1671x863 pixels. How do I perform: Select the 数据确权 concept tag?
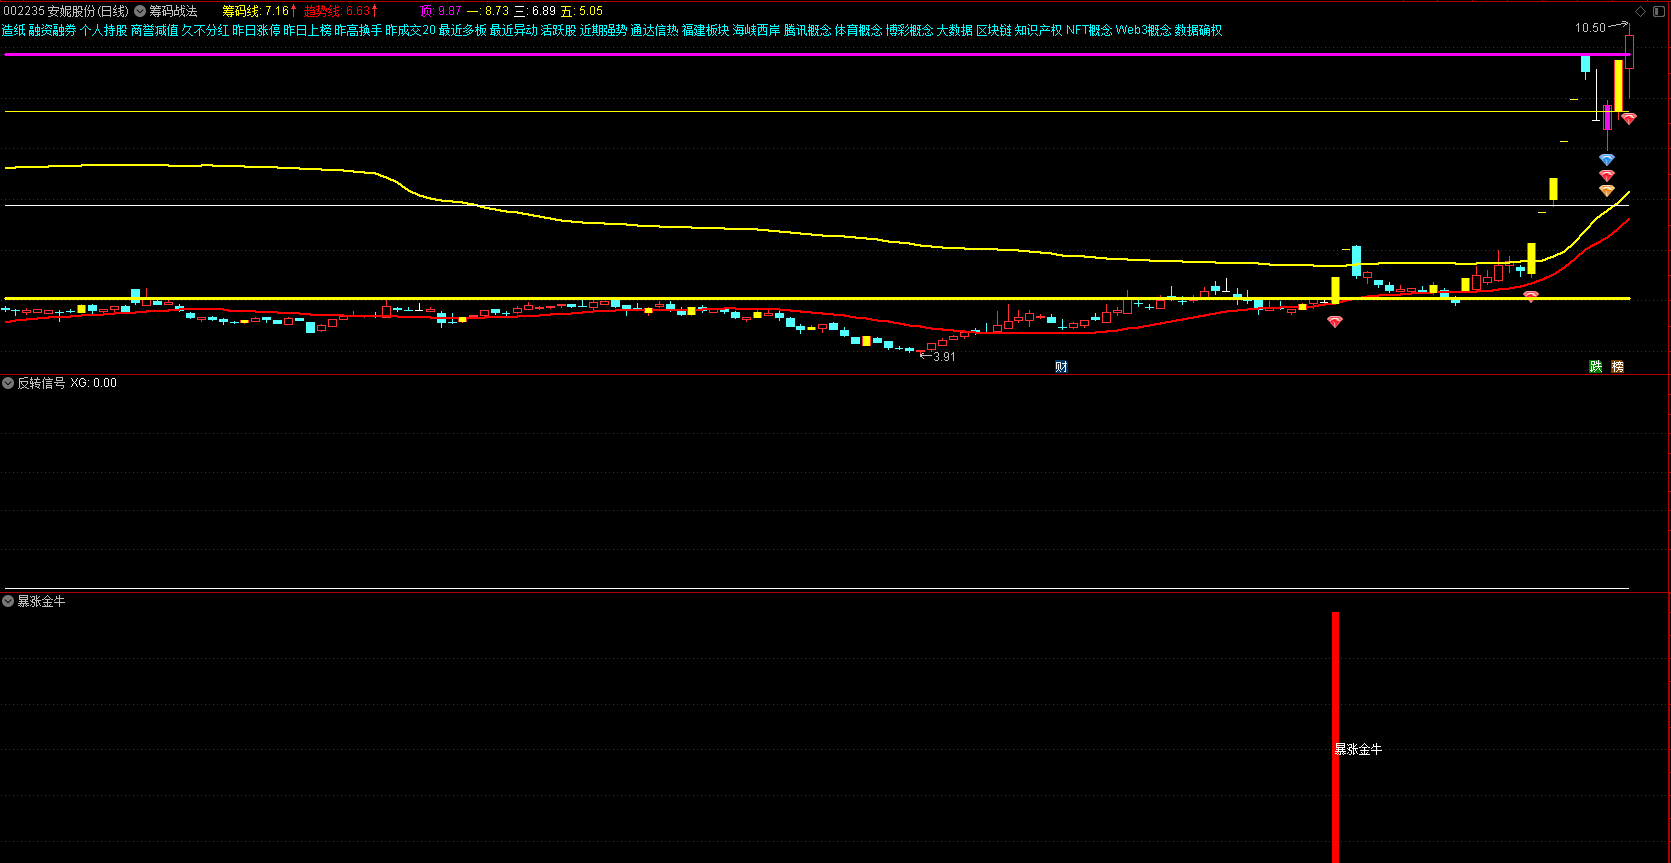click(x=1199, y=30)
